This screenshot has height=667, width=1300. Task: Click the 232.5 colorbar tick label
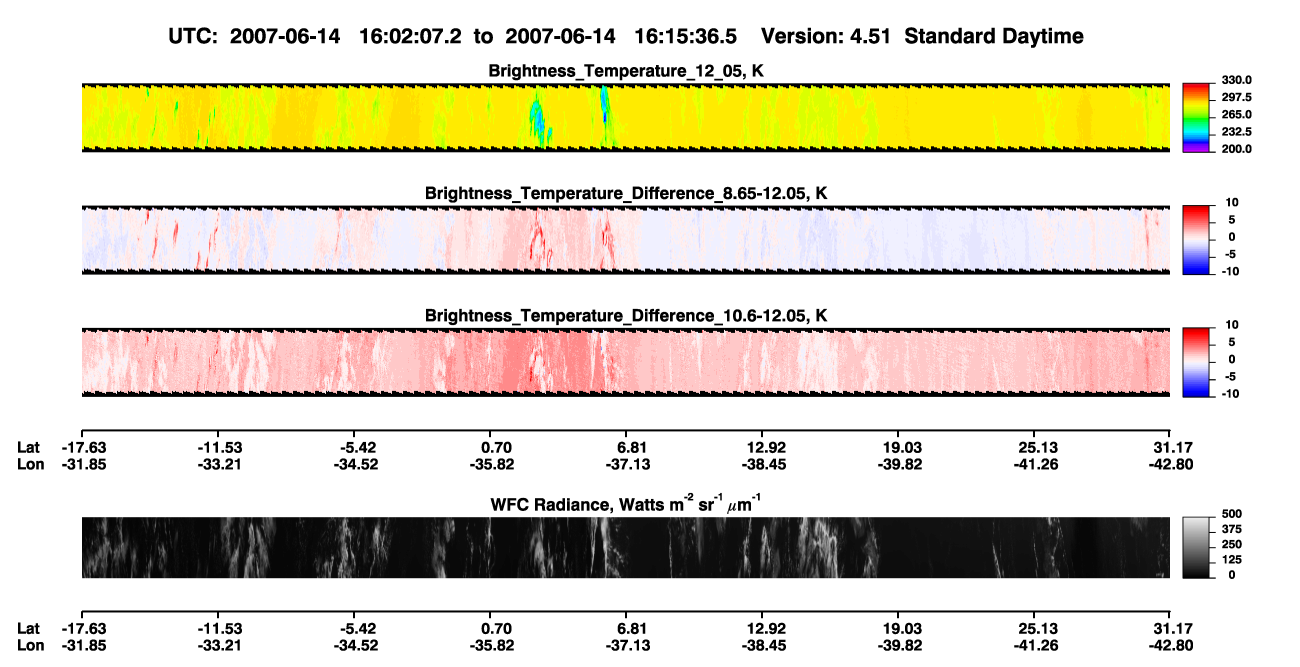click(1236, 131)
